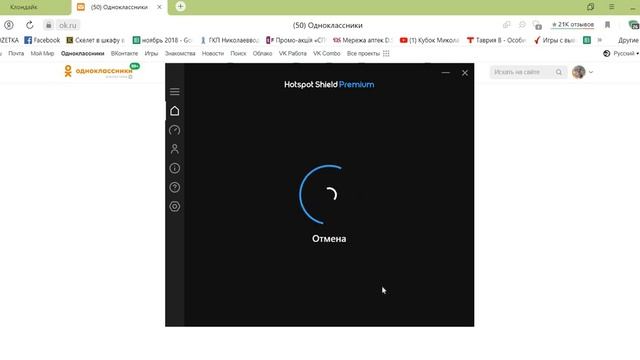Switch to the Клондайк tab
The height and width of the screenshot is (360, 640).
tap(24, 7)
